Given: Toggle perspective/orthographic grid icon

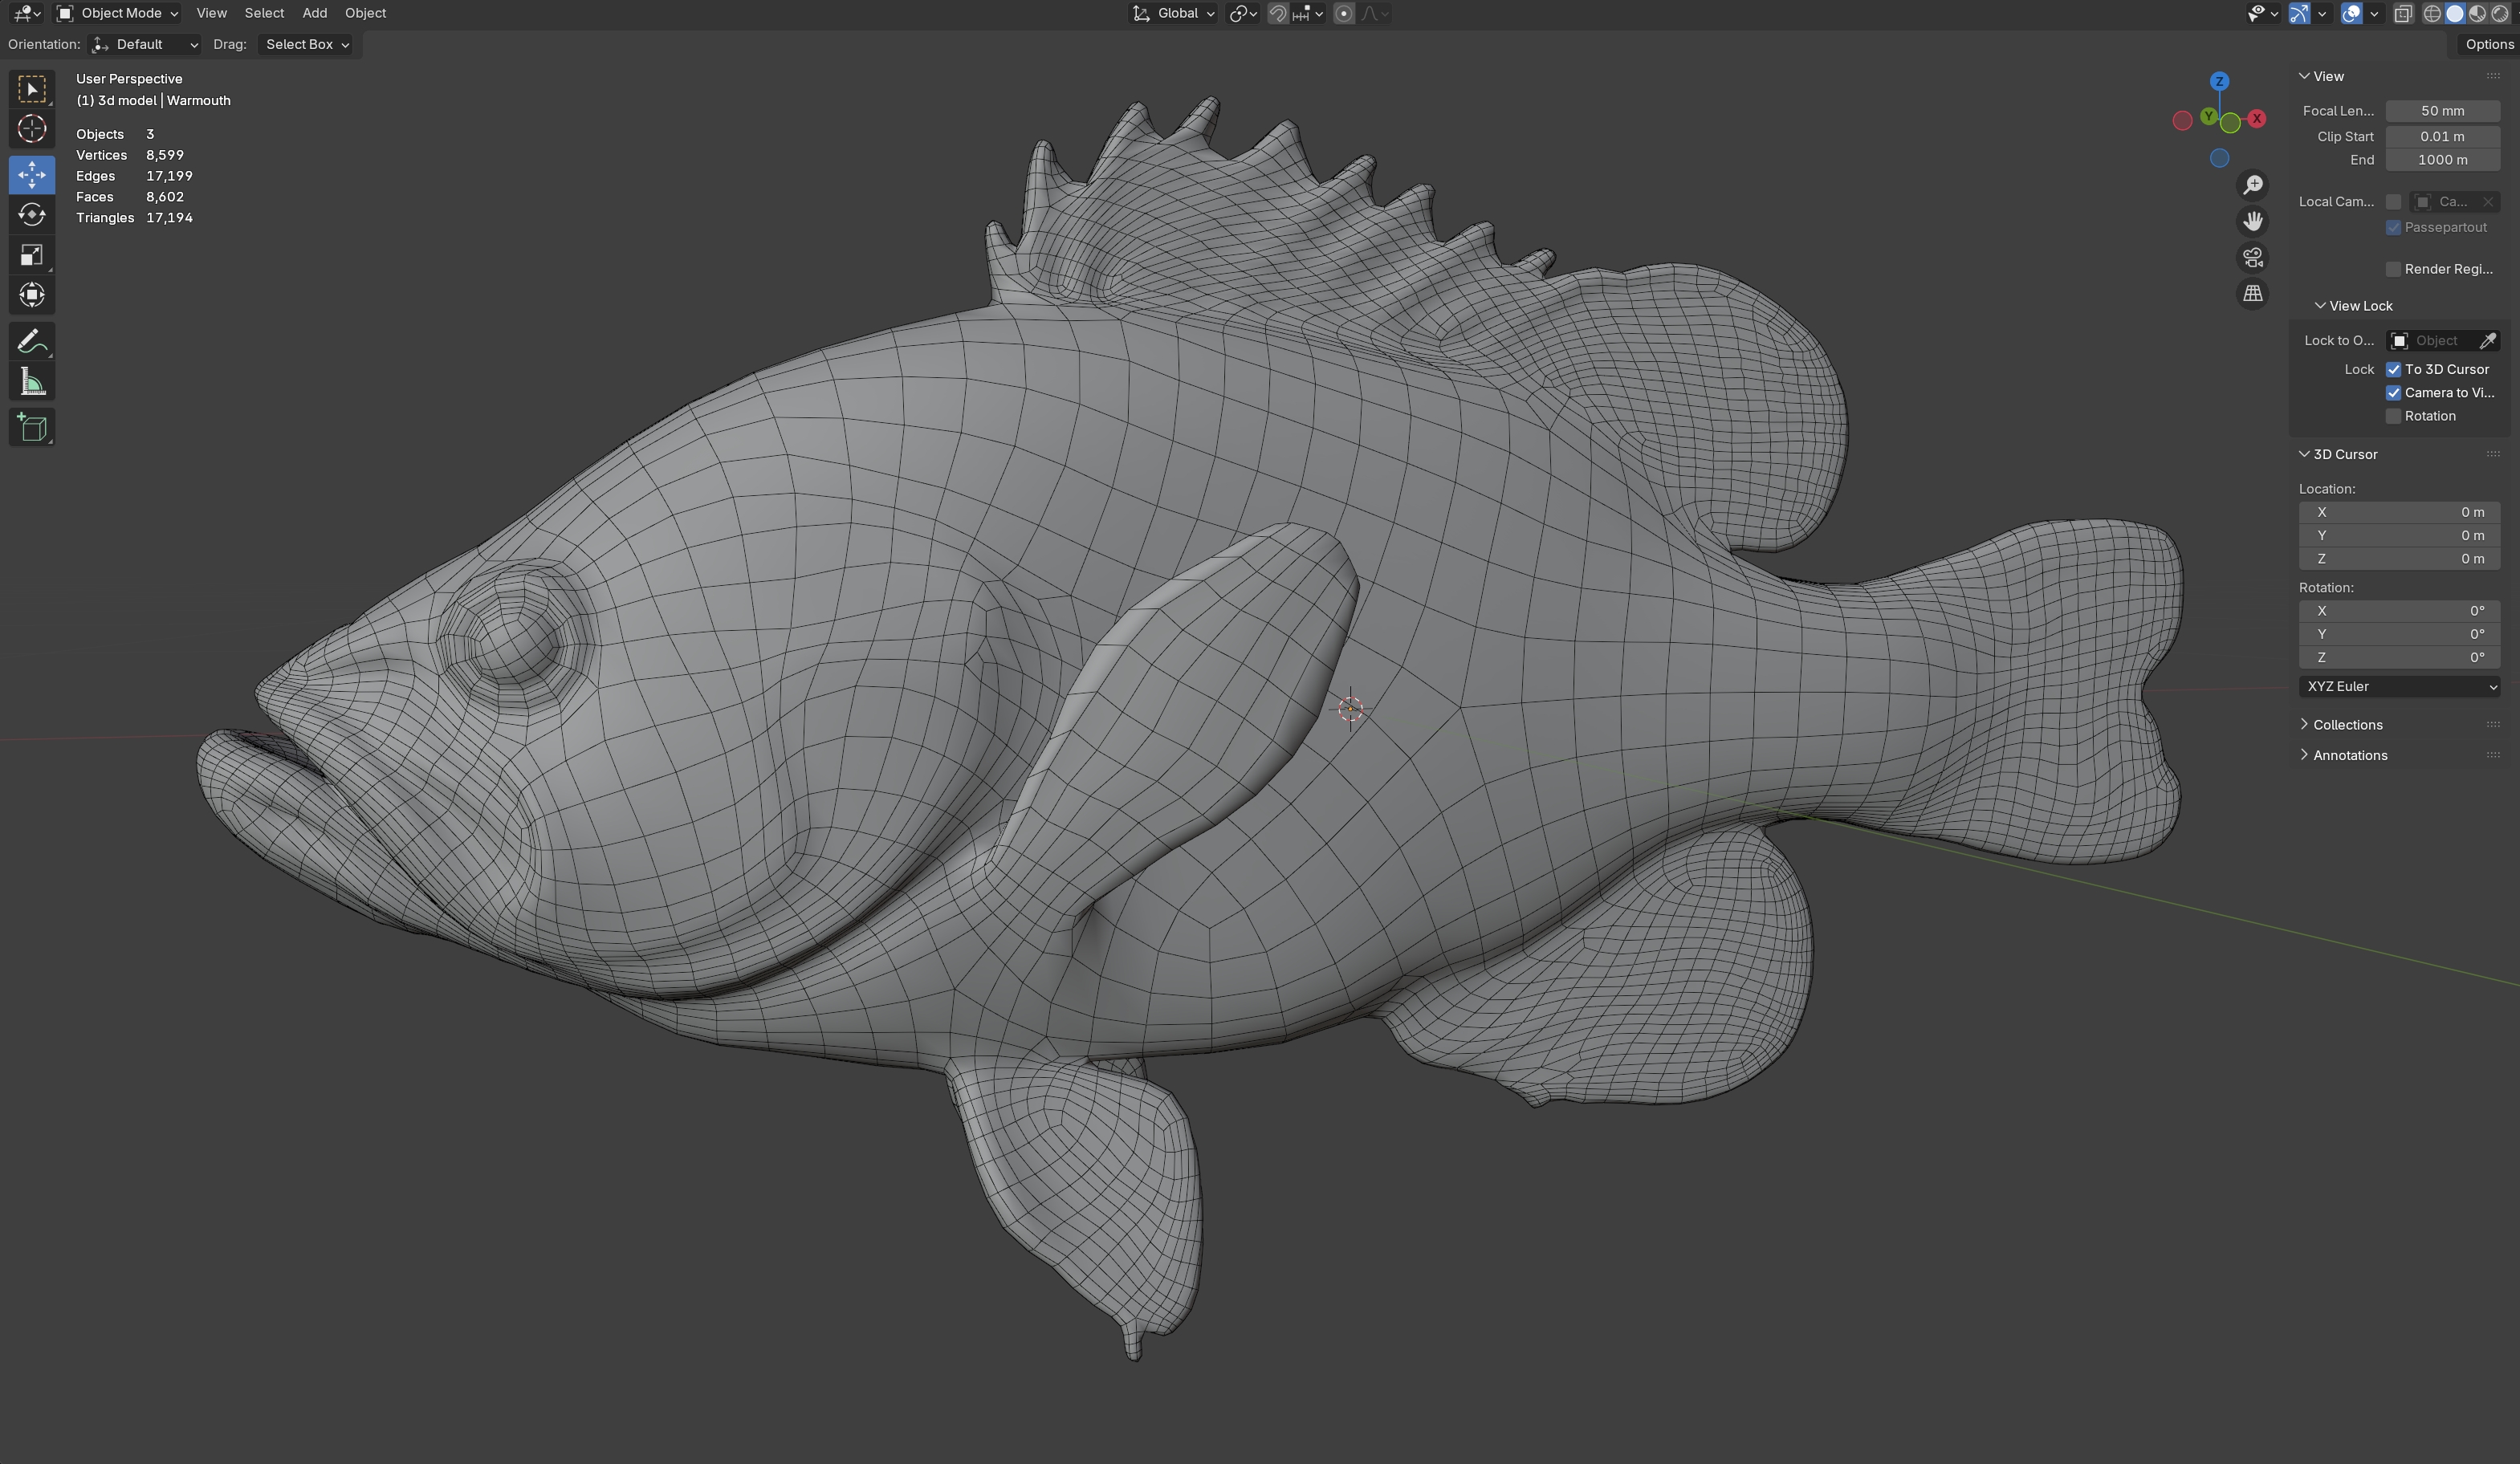Looking at the screenshot, I should (x=2252, y=294).
